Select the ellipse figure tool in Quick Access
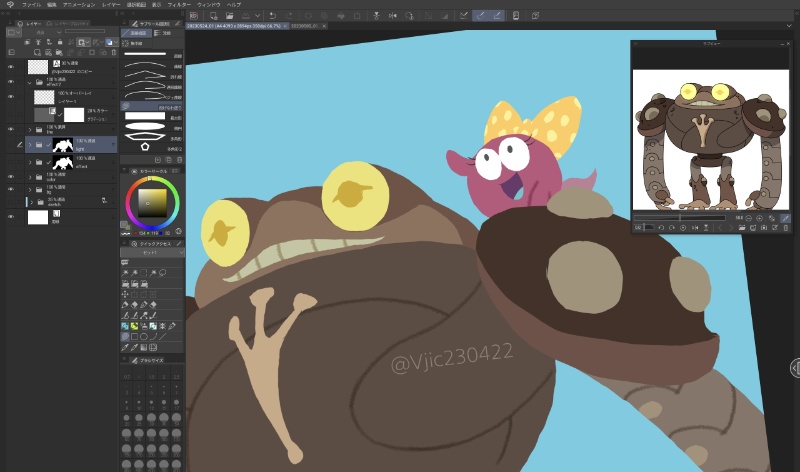The height and width of the screenshot is (472, 800). [x=144, y=337]
